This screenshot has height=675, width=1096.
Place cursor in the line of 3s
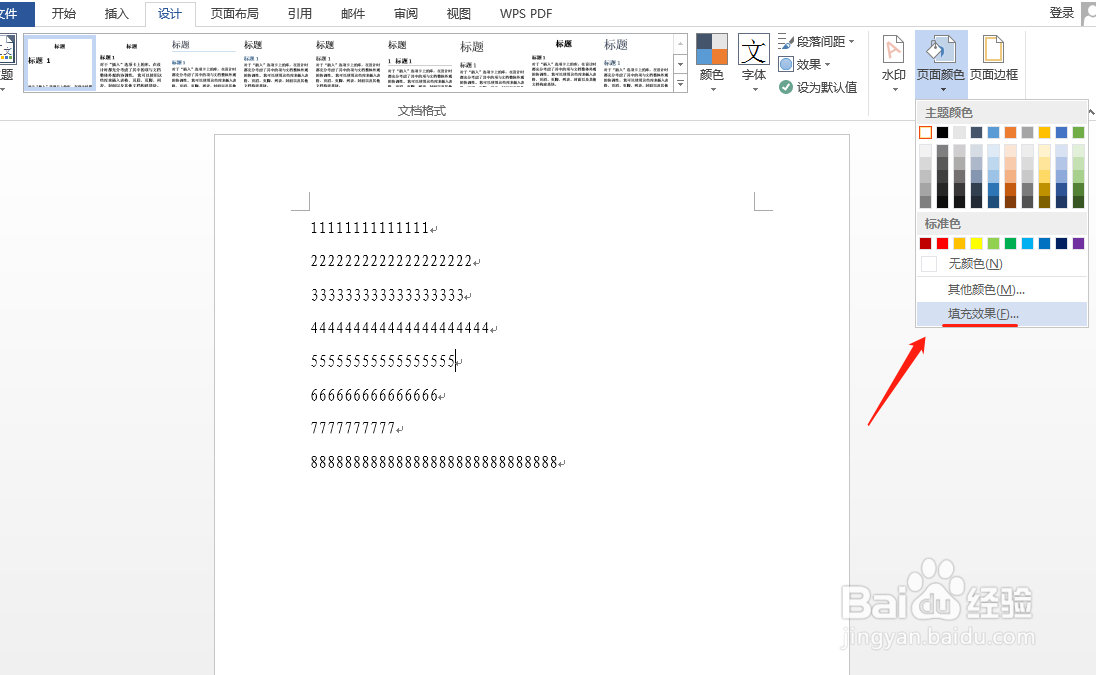(x=387, y=295)
